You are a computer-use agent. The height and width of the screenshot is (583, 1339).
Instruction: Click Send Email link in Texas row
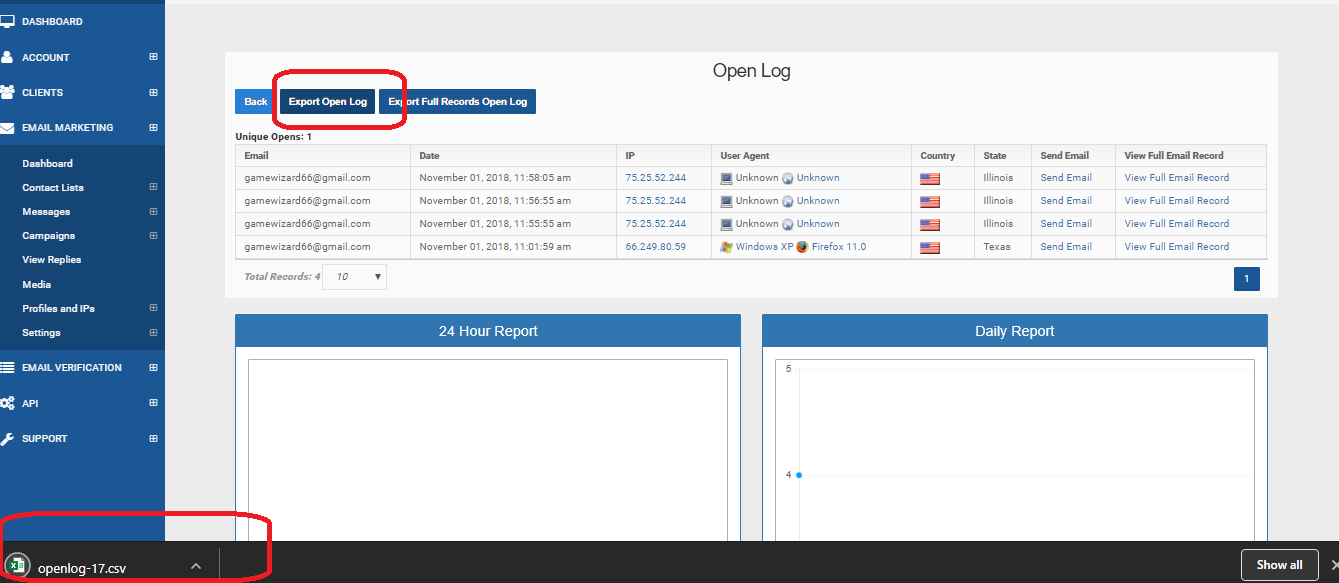point(1066,247)
